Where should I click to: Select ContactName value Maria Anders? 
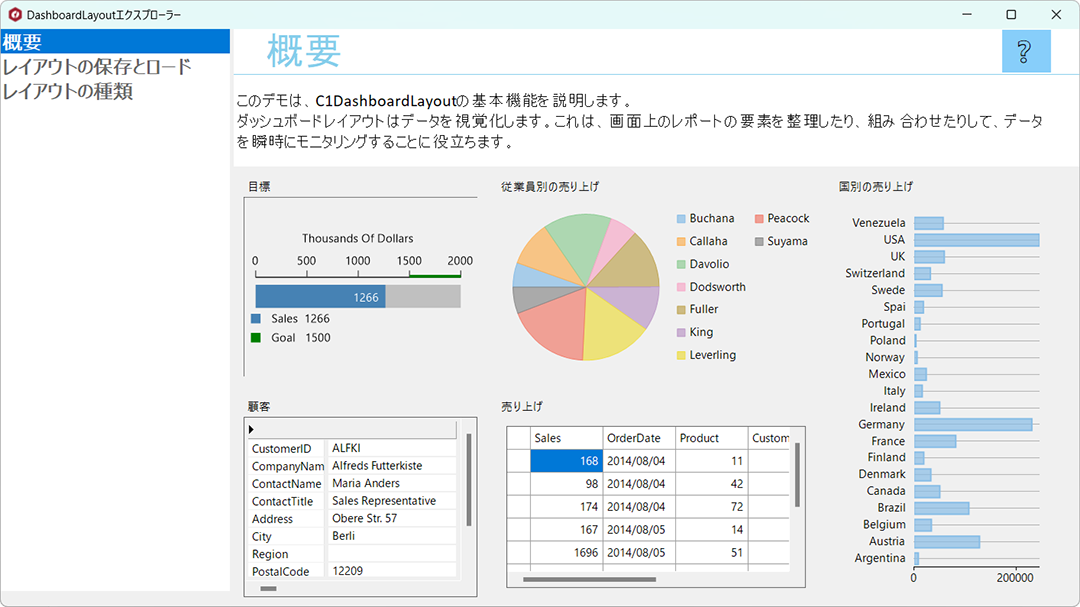coord(392,484)
